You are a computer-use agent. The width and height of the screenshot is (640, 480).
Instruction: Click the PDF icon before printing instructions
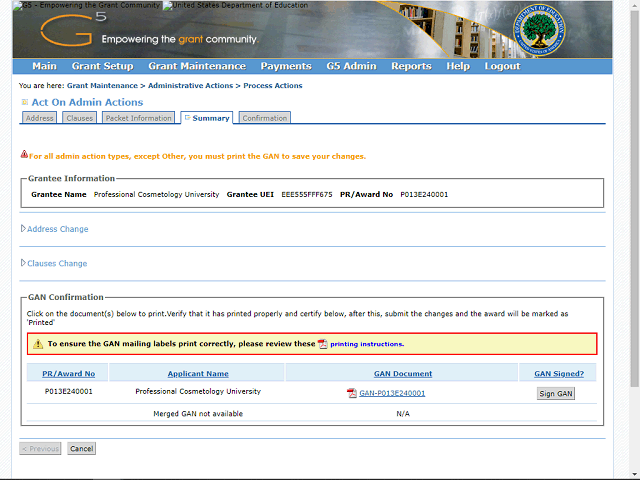[323, 344]
